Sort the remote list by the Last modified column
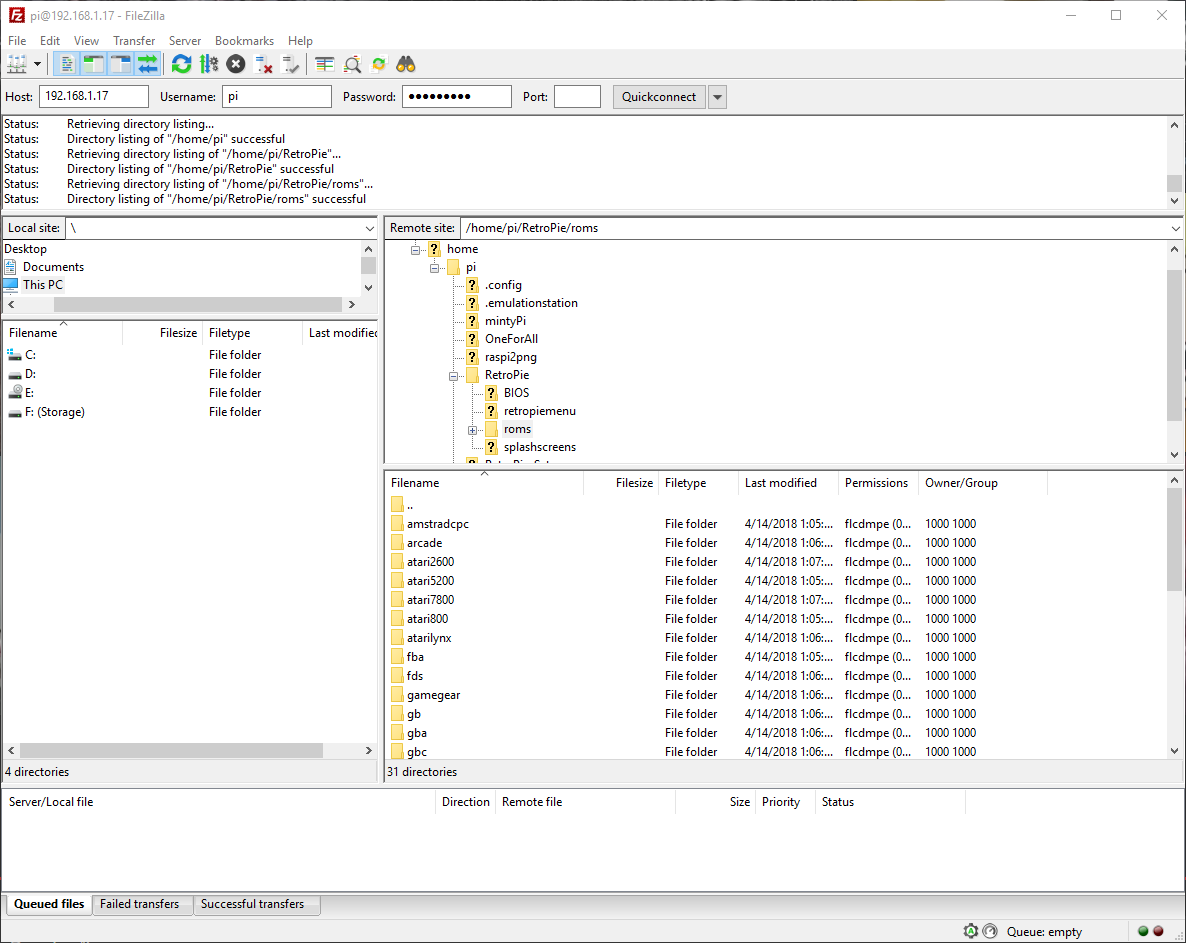This screenshot has width=1186, height=943. (787, 483)
